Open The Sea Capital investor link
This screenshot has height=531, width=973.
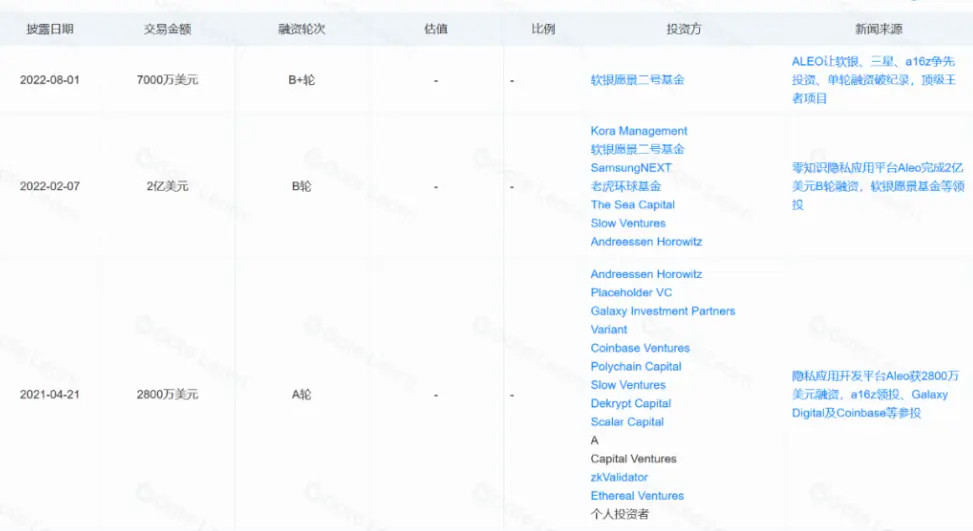coord(632,205)
